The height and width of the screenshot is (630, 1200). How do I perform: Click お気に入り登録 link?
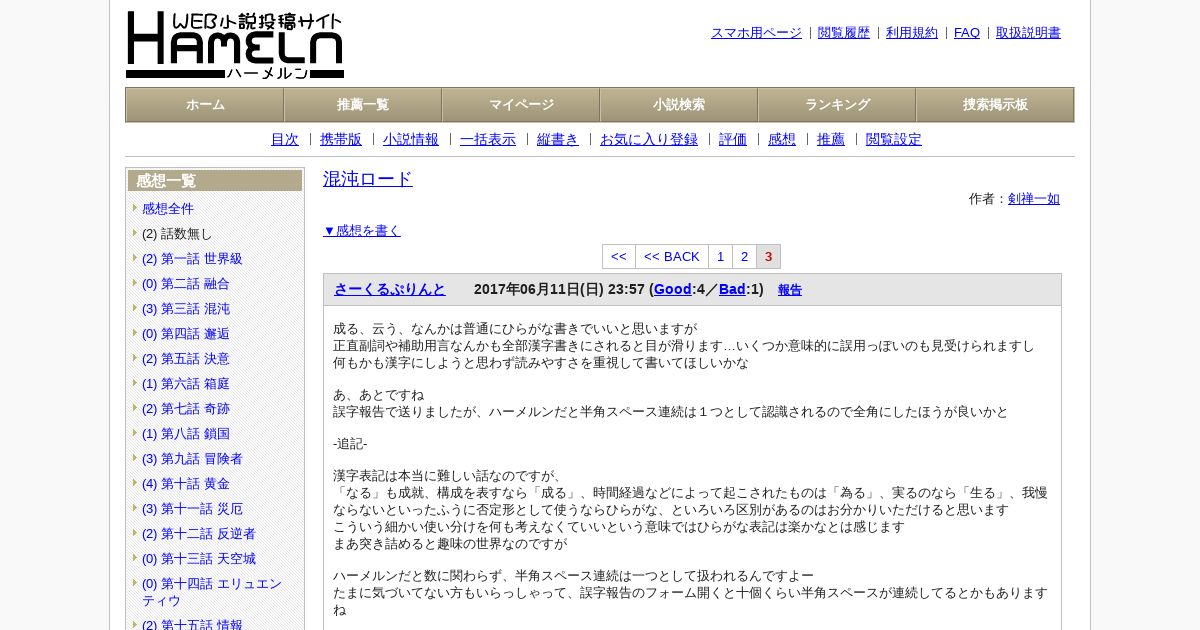(x=649, y=140)
